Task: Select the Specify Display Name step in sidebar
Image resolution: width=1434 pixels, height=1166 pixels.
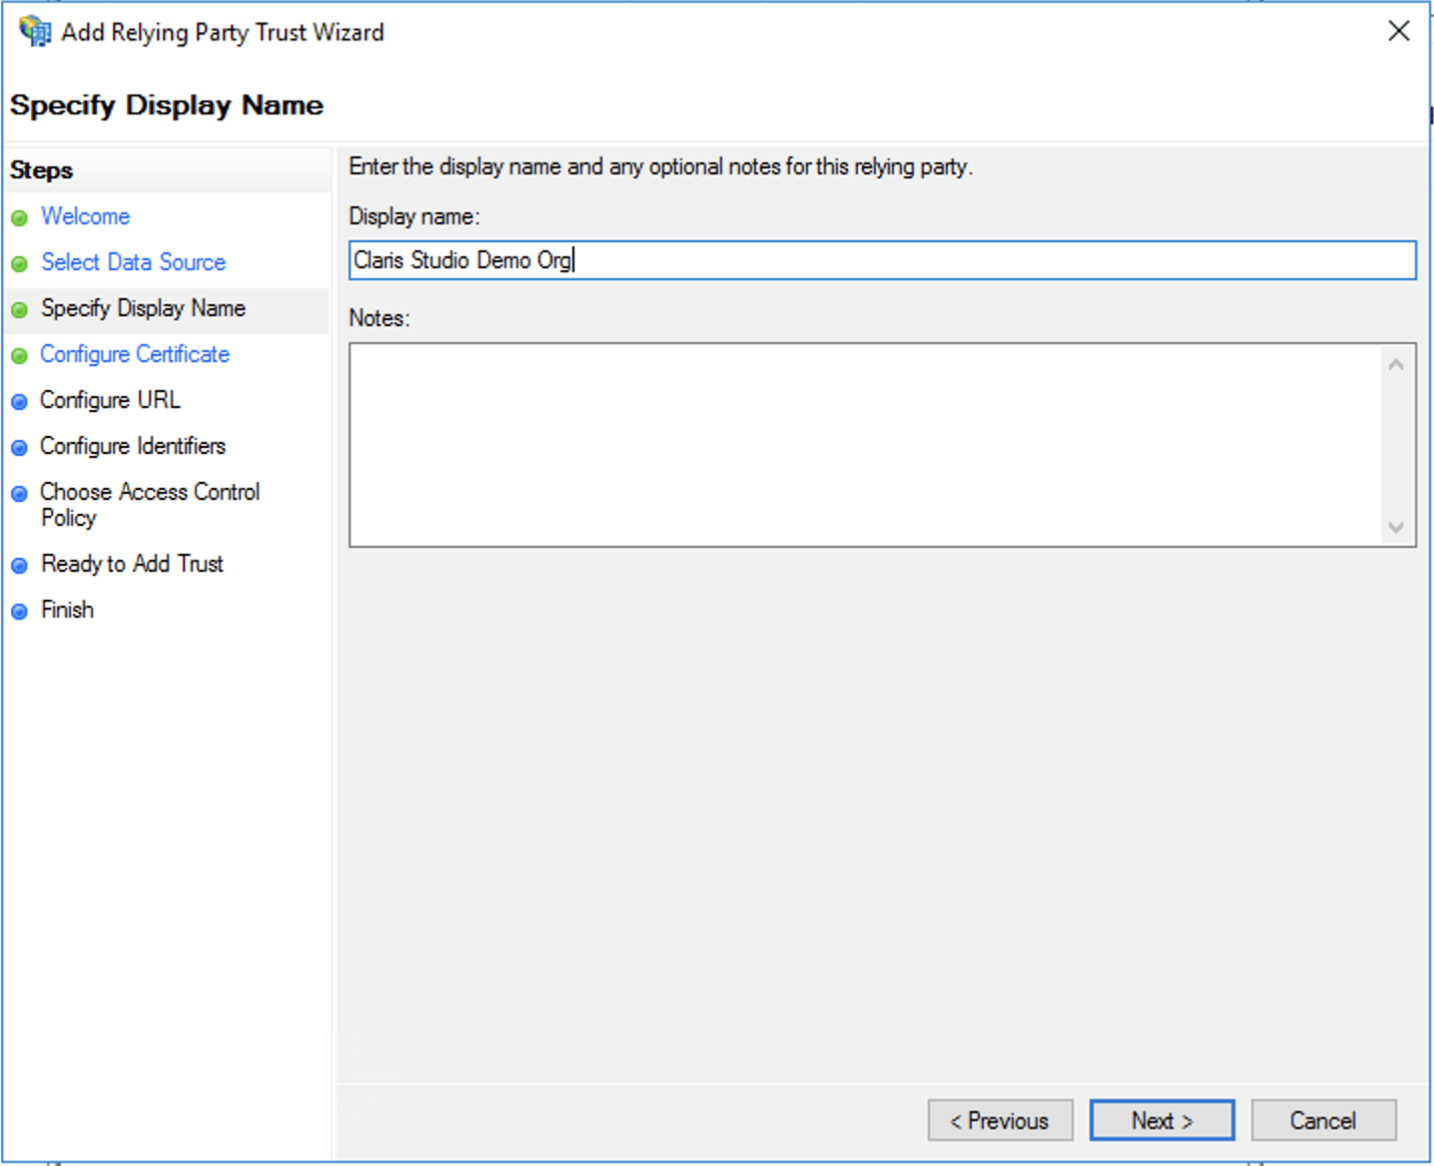Action: (x=142, y=308)
